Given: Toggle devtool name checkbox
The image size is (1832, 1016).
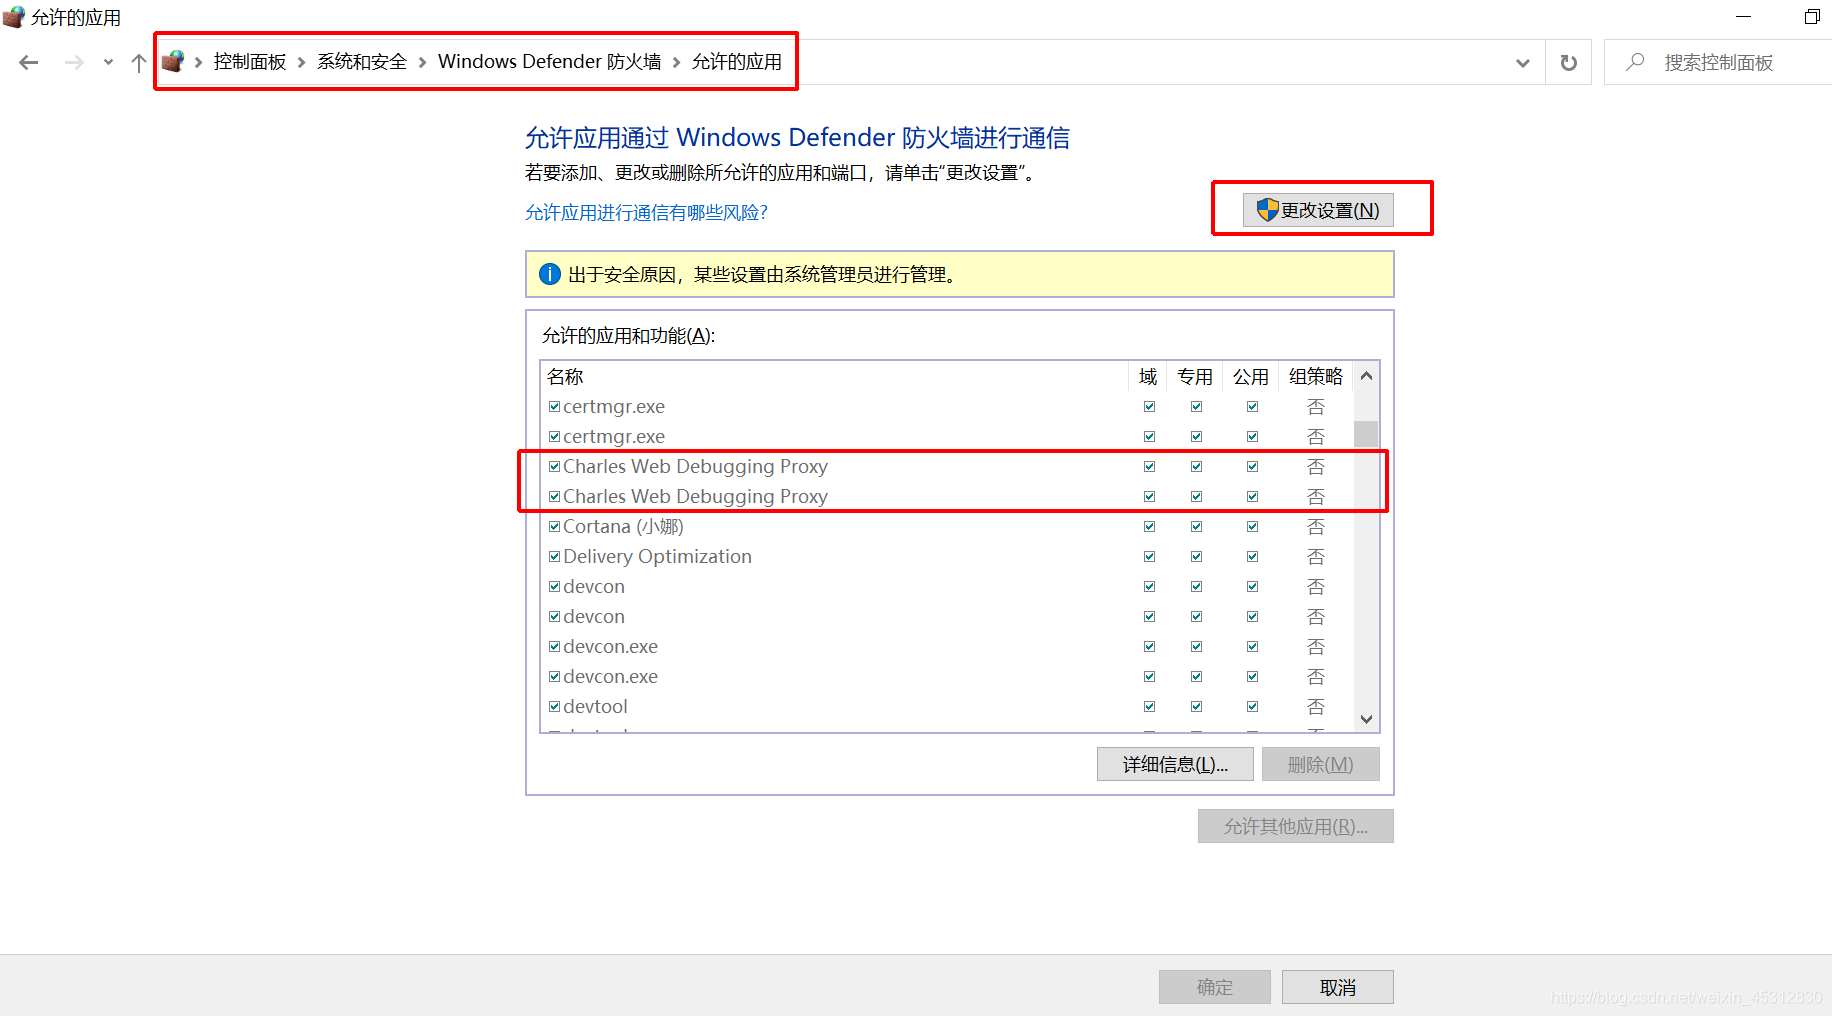Looking at the screenshot, I should tap(554, 707).
